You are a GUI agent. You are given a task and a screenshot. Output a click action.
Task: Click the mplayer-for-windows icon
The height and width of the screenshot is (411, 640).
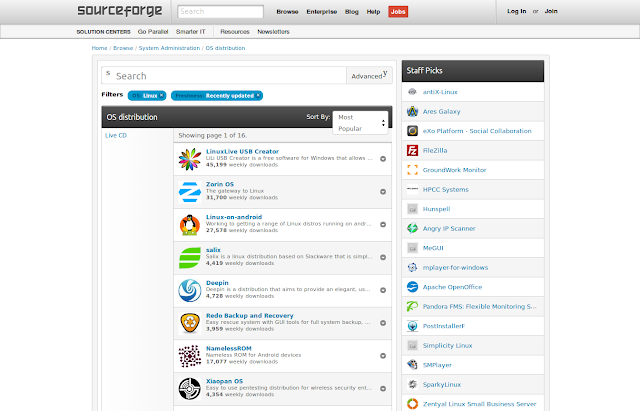pos(412,267)
